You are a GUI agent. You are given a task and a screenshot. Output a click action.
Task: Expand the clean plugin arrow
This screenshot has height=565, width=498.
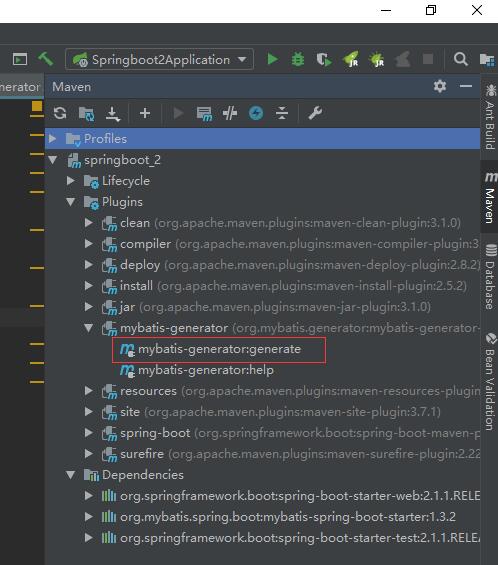pos(89,222)
